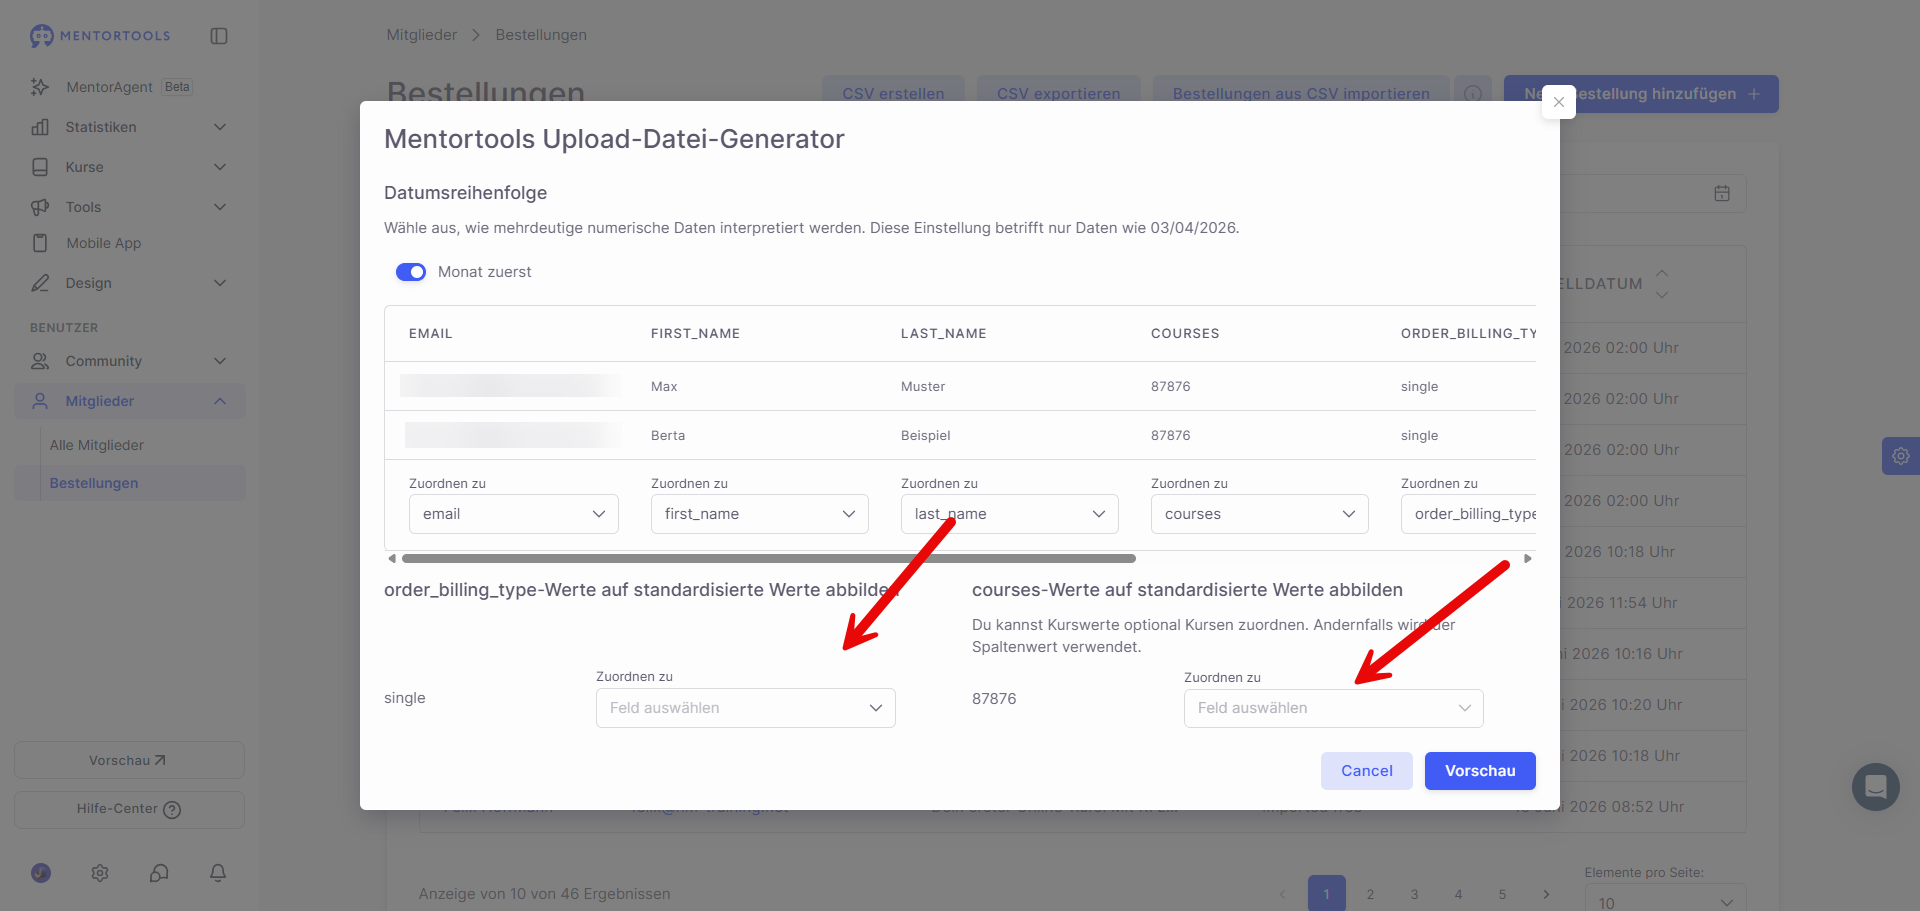This screenshot has width=1920, height=911.
Task: Go to page 2 of results
Action: 1370,894
